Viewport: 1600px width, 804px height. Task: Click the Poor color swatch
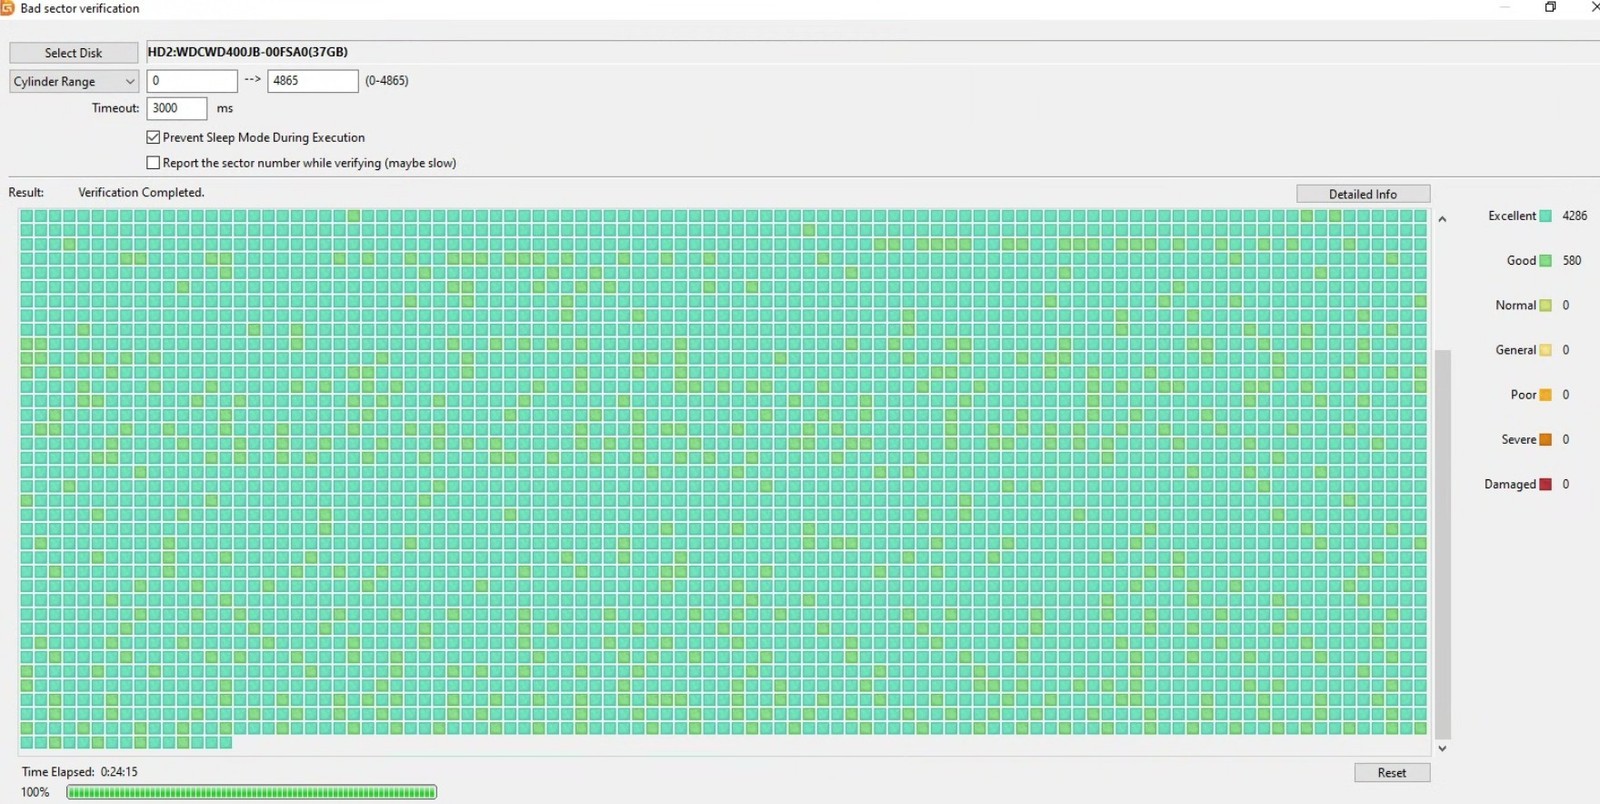[1546, 395]
